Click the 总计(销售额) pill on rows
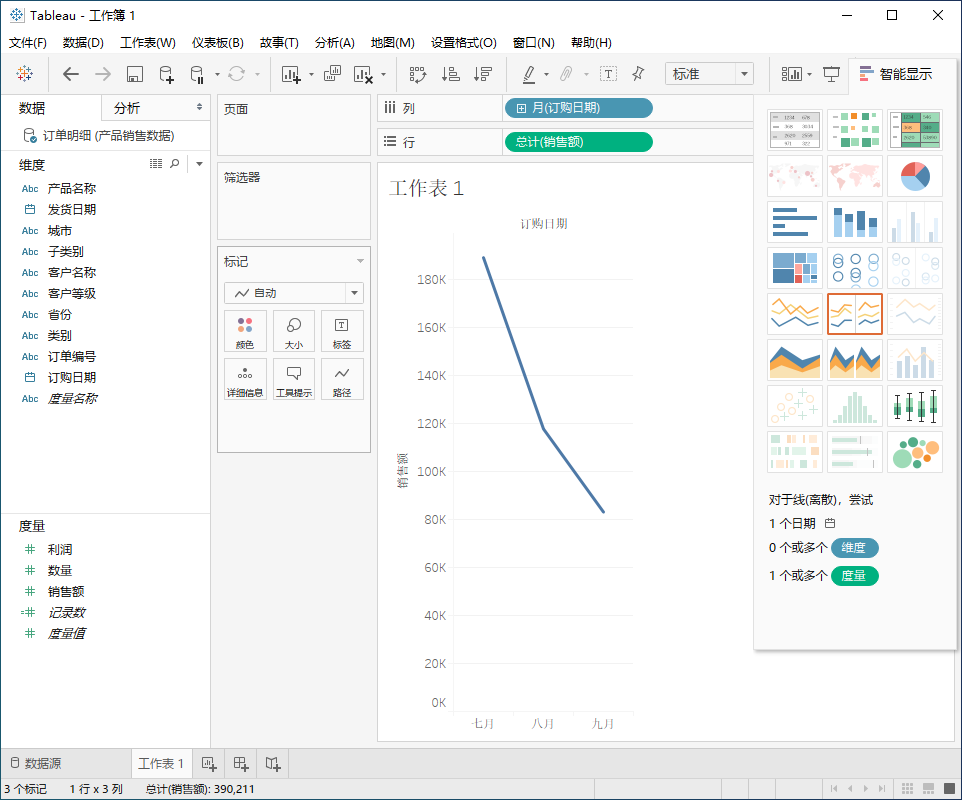962x800 pixels. pos(579,142)
